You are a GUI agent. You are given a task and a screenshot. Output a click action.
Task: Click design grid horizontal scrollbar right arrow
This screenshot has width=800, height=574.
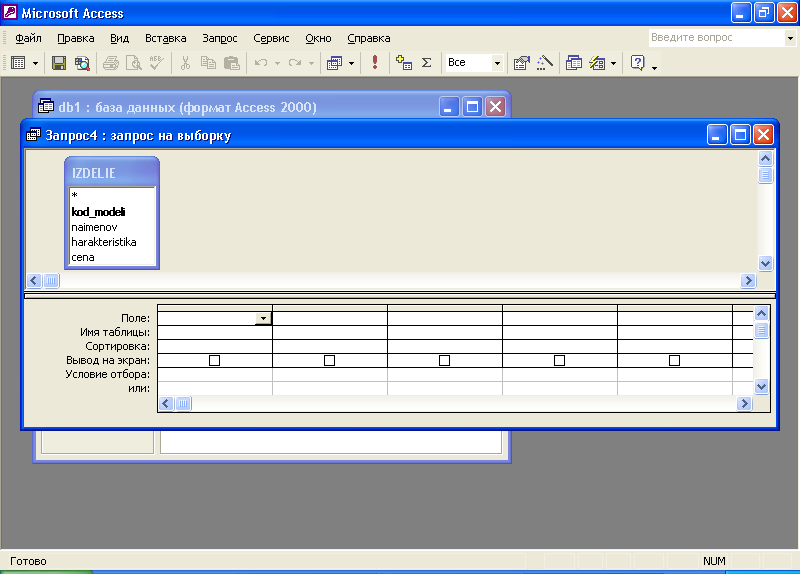[744, 404]
